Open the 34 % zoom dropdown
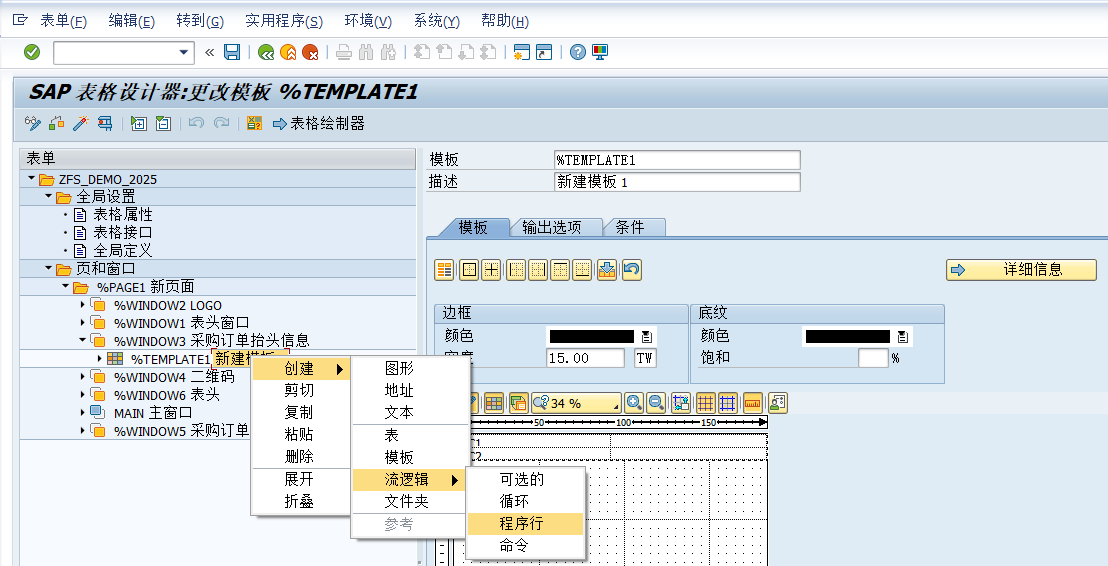The width and height of the screenshot is (1108, 566). pyautogui.click(x=577, y=403)
